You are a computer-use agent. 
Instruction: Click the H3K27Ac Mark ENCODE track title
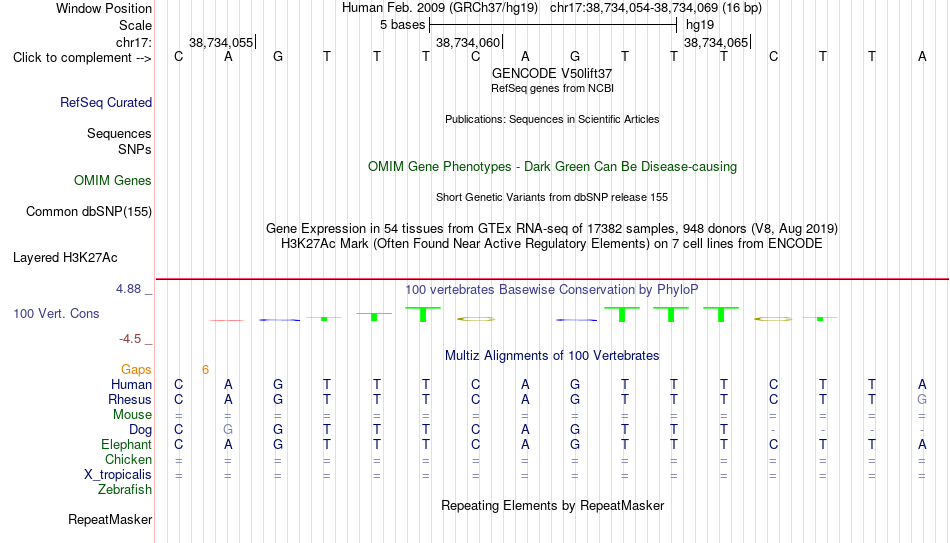point(552,244)
